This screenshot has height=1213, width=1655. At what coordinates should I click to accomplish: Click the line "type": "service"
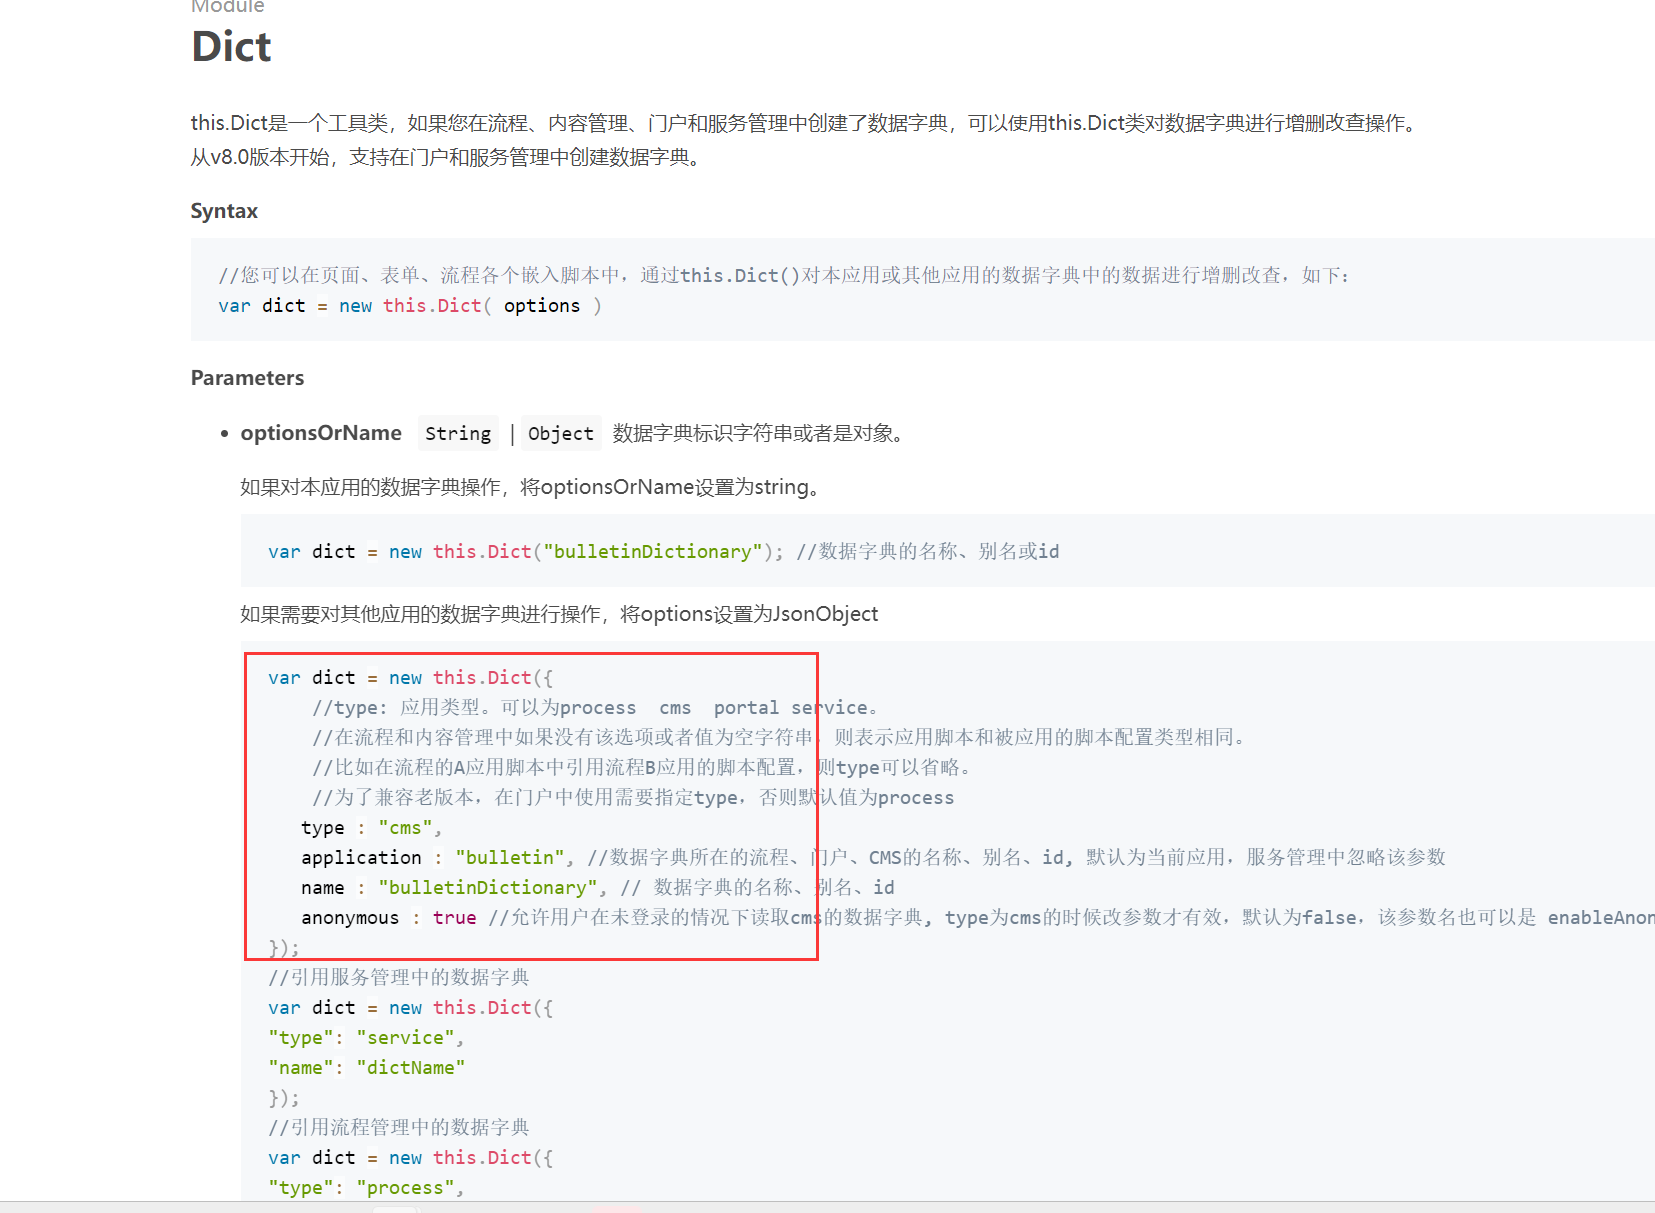tap(366, 1038)
